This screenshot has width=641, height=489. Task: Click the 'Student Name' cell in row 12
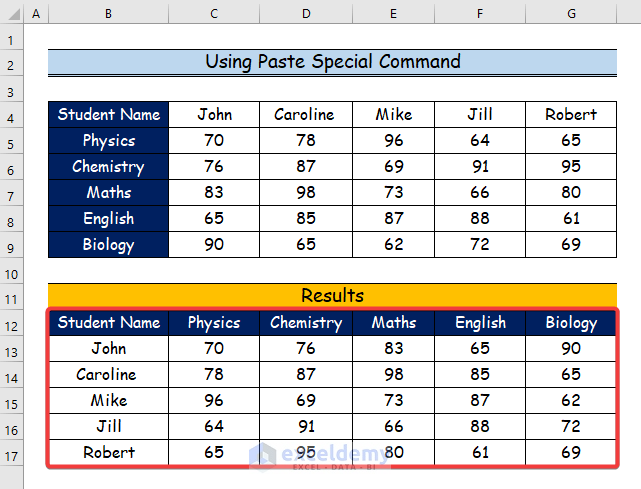108,323
